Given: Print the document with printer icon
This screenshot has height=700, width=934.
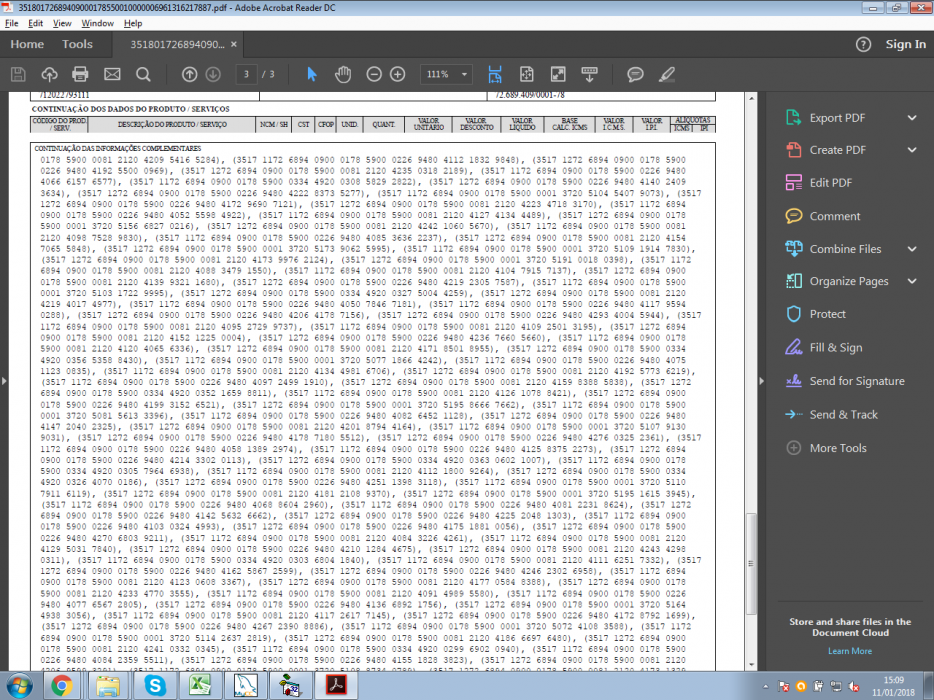Looking at the screenshot, I should click(x=80, y=74).
